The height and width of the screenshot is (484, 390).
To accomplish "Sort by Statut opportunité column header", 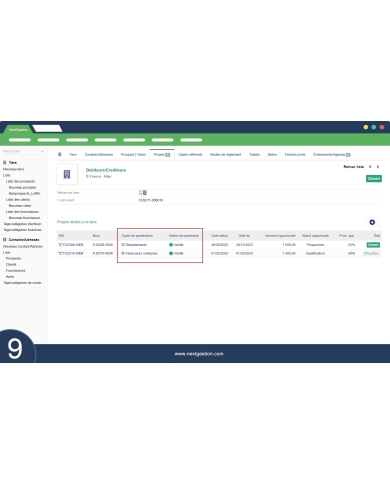I will [315, 236].
